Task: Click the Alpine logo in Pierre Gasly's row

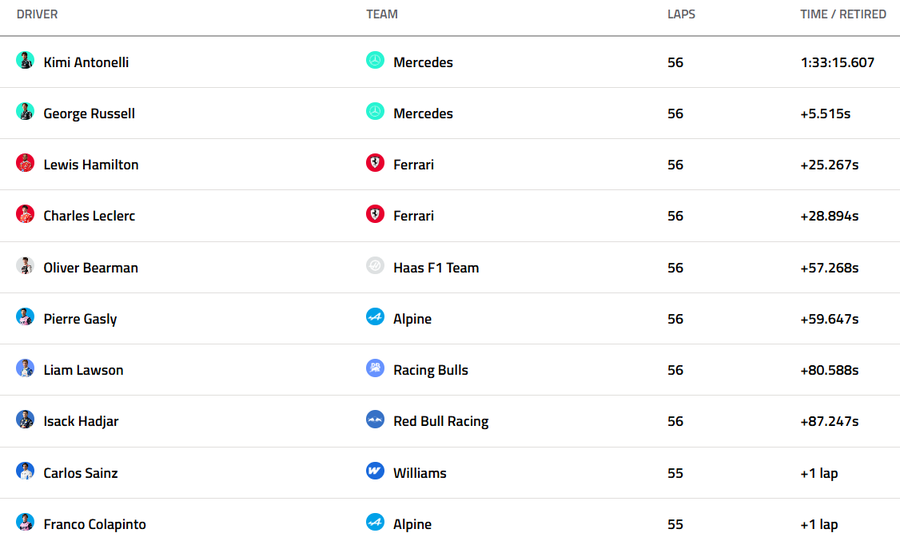Action: [375, 318]
